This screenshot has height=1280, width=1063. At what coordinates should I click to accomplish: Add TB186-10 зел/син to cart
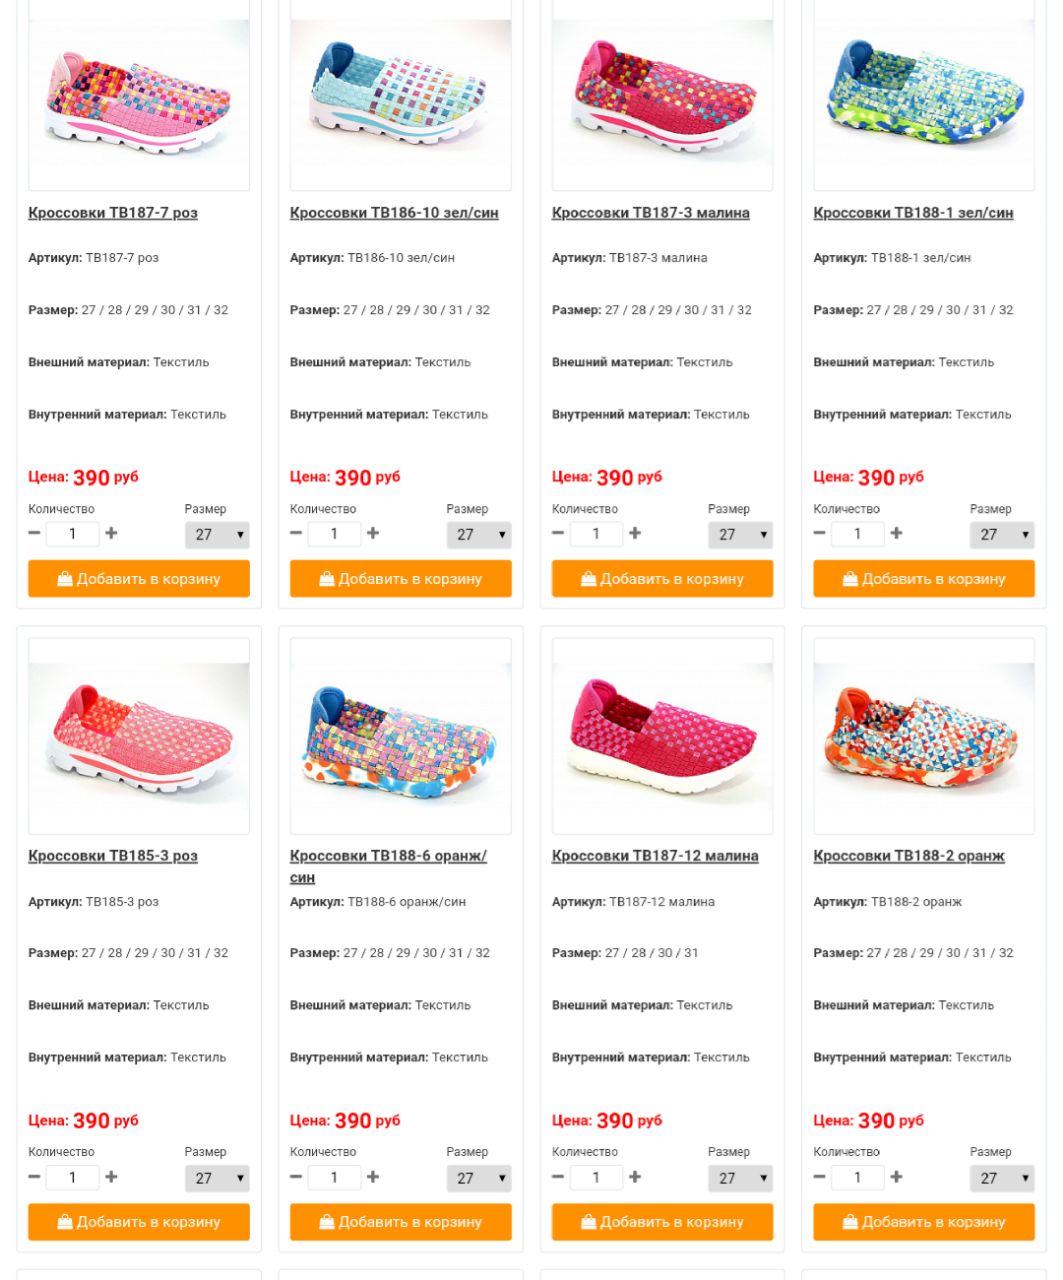(x=401, y=579)
